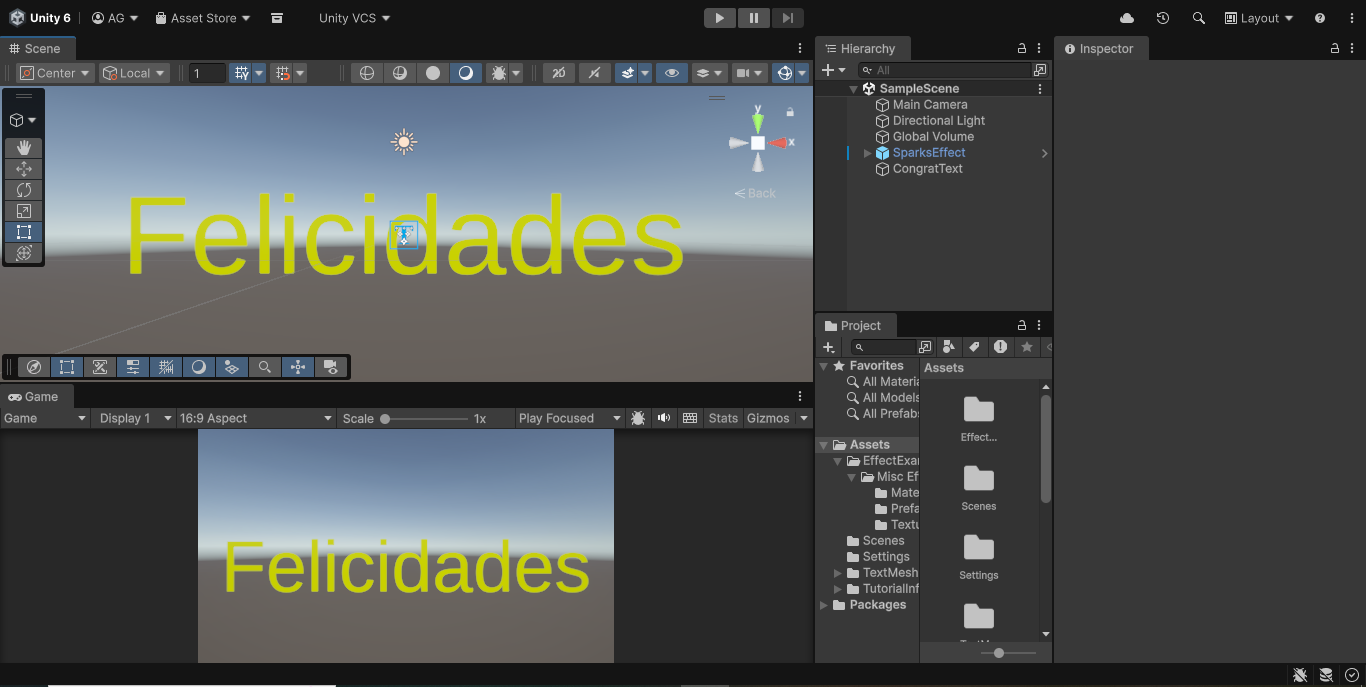Open the help question mark icon

(1320, 18)
